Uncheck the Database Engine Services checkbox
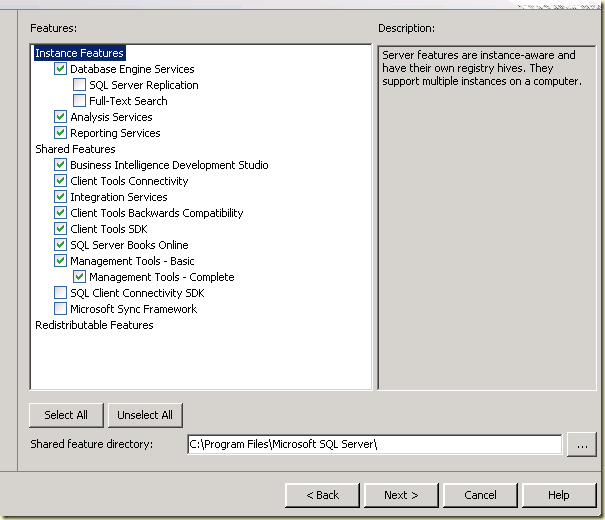Image resolution: width=605 pixels, height=520 pixels. coord(60,69)
